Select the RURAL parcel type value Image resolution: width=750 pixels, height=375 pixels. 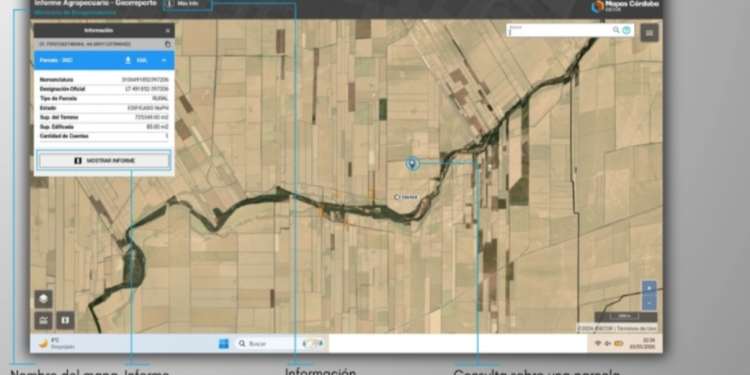[160, 99]
